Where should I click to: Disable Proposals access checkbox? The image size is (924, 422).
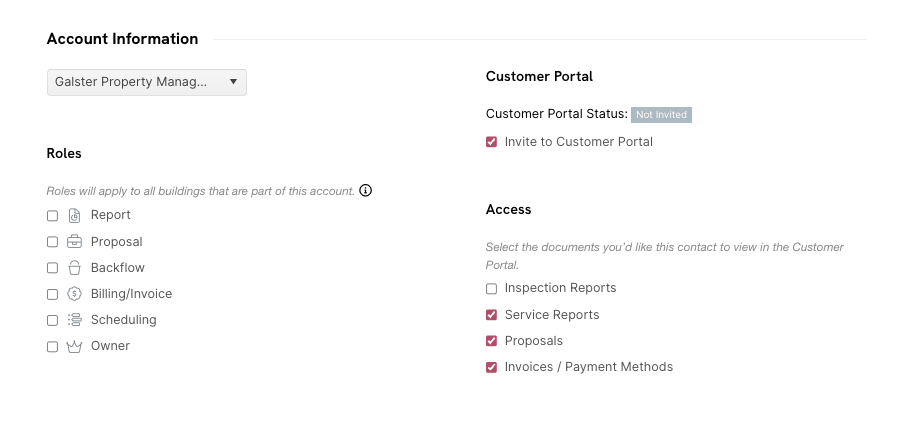click(491, 341)
